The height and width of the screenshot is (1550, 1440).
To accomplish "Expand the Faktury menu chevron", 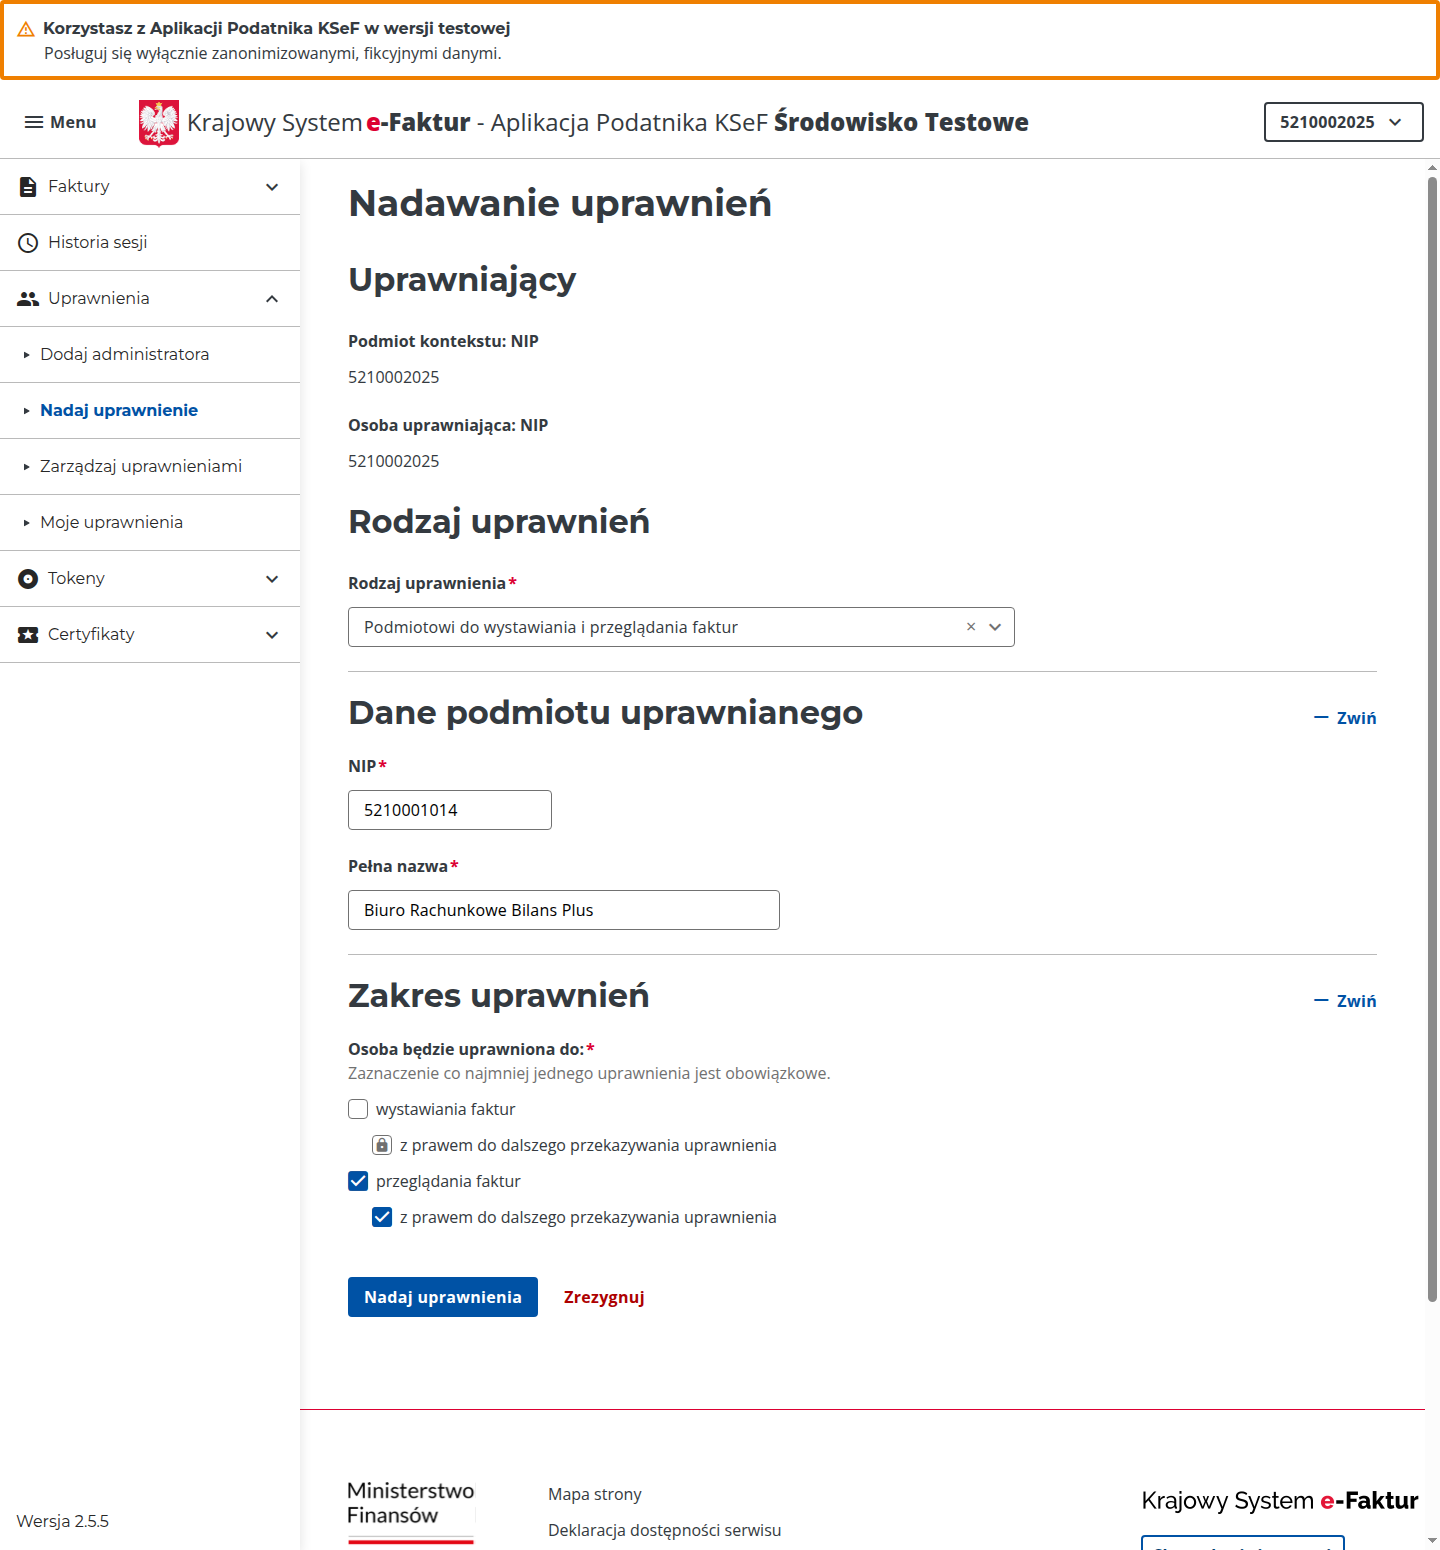I will coord(272,187).
